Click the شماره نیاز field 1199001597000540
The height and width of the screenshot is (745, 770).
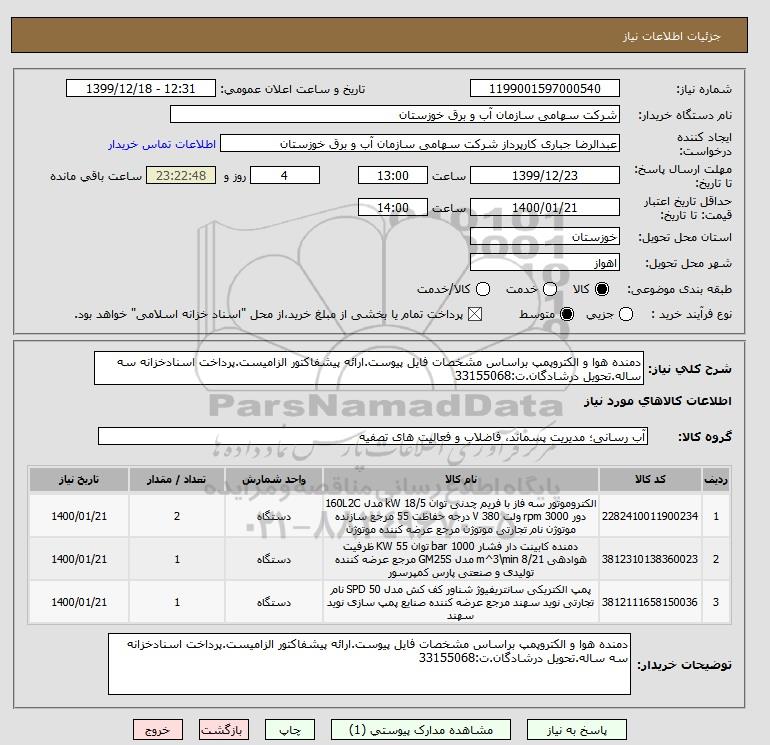545,88
